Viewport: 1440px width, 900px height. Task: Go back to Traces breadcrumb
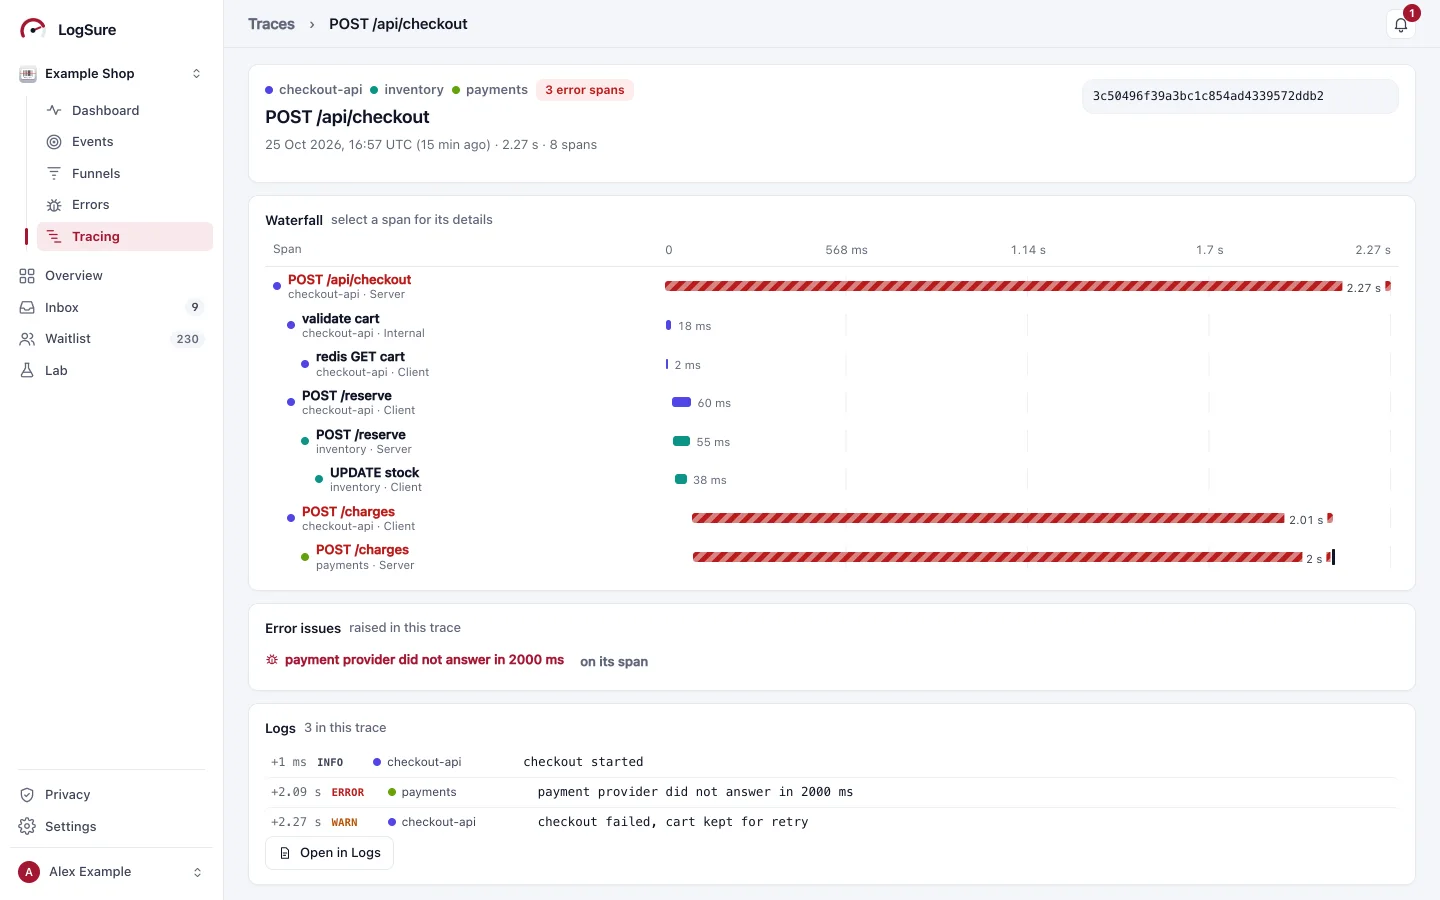coord(271,24)
